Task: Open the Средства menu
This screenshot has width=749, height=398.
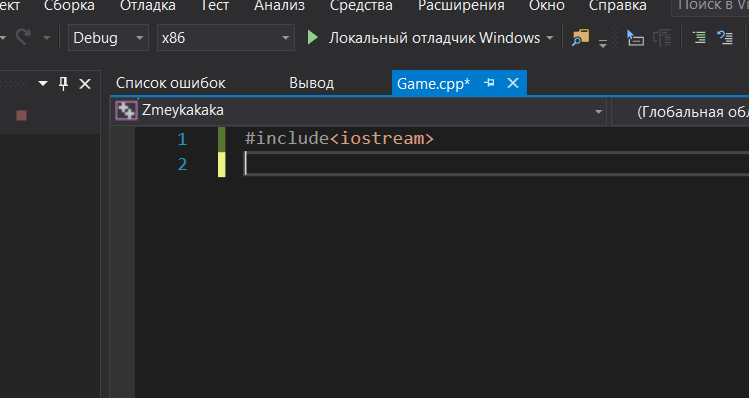Action: pyautogui.click(x=361, y=6)
